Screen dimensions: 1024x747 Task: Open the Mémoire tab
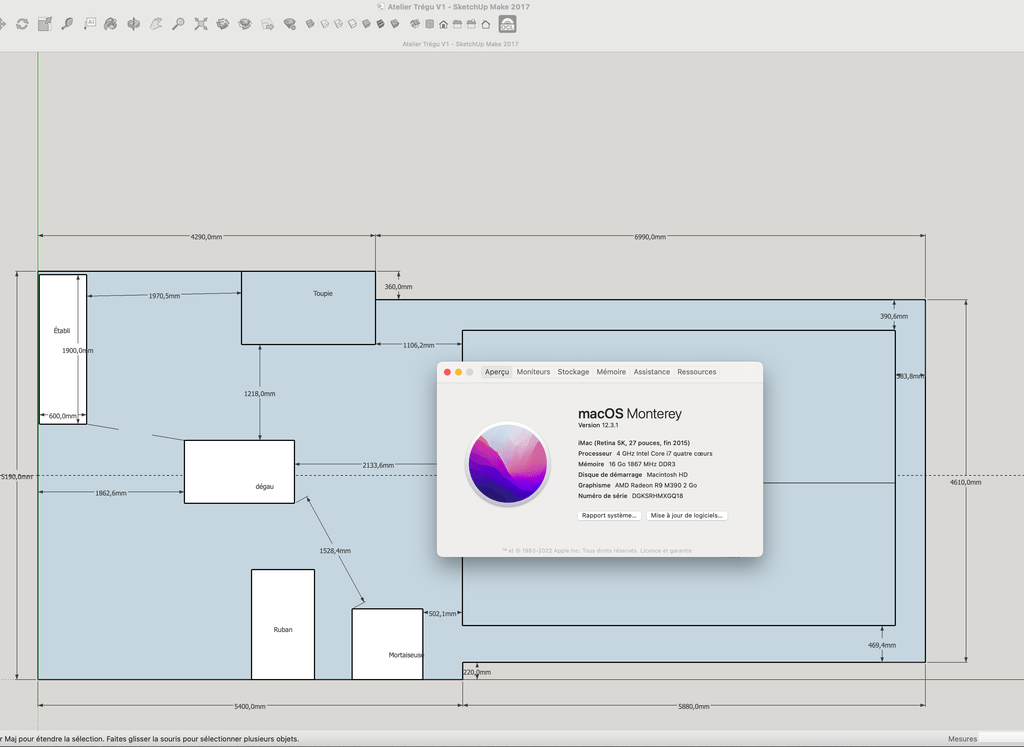(611, 372)
